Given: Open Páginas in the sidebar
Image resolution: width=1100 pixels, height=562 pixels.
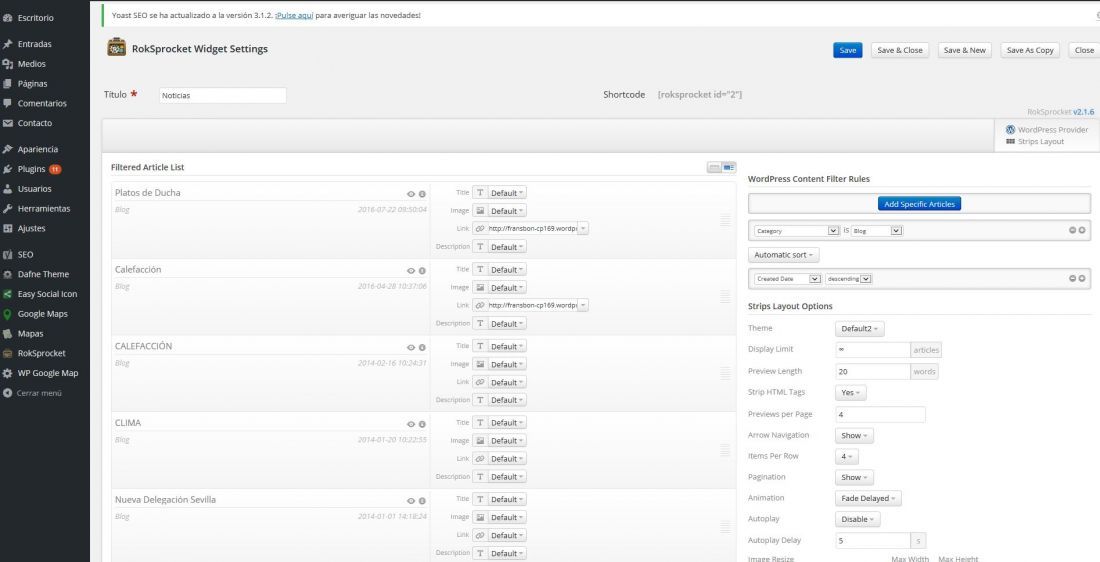Looking at the screenshot, I should [x=32, y=83].
